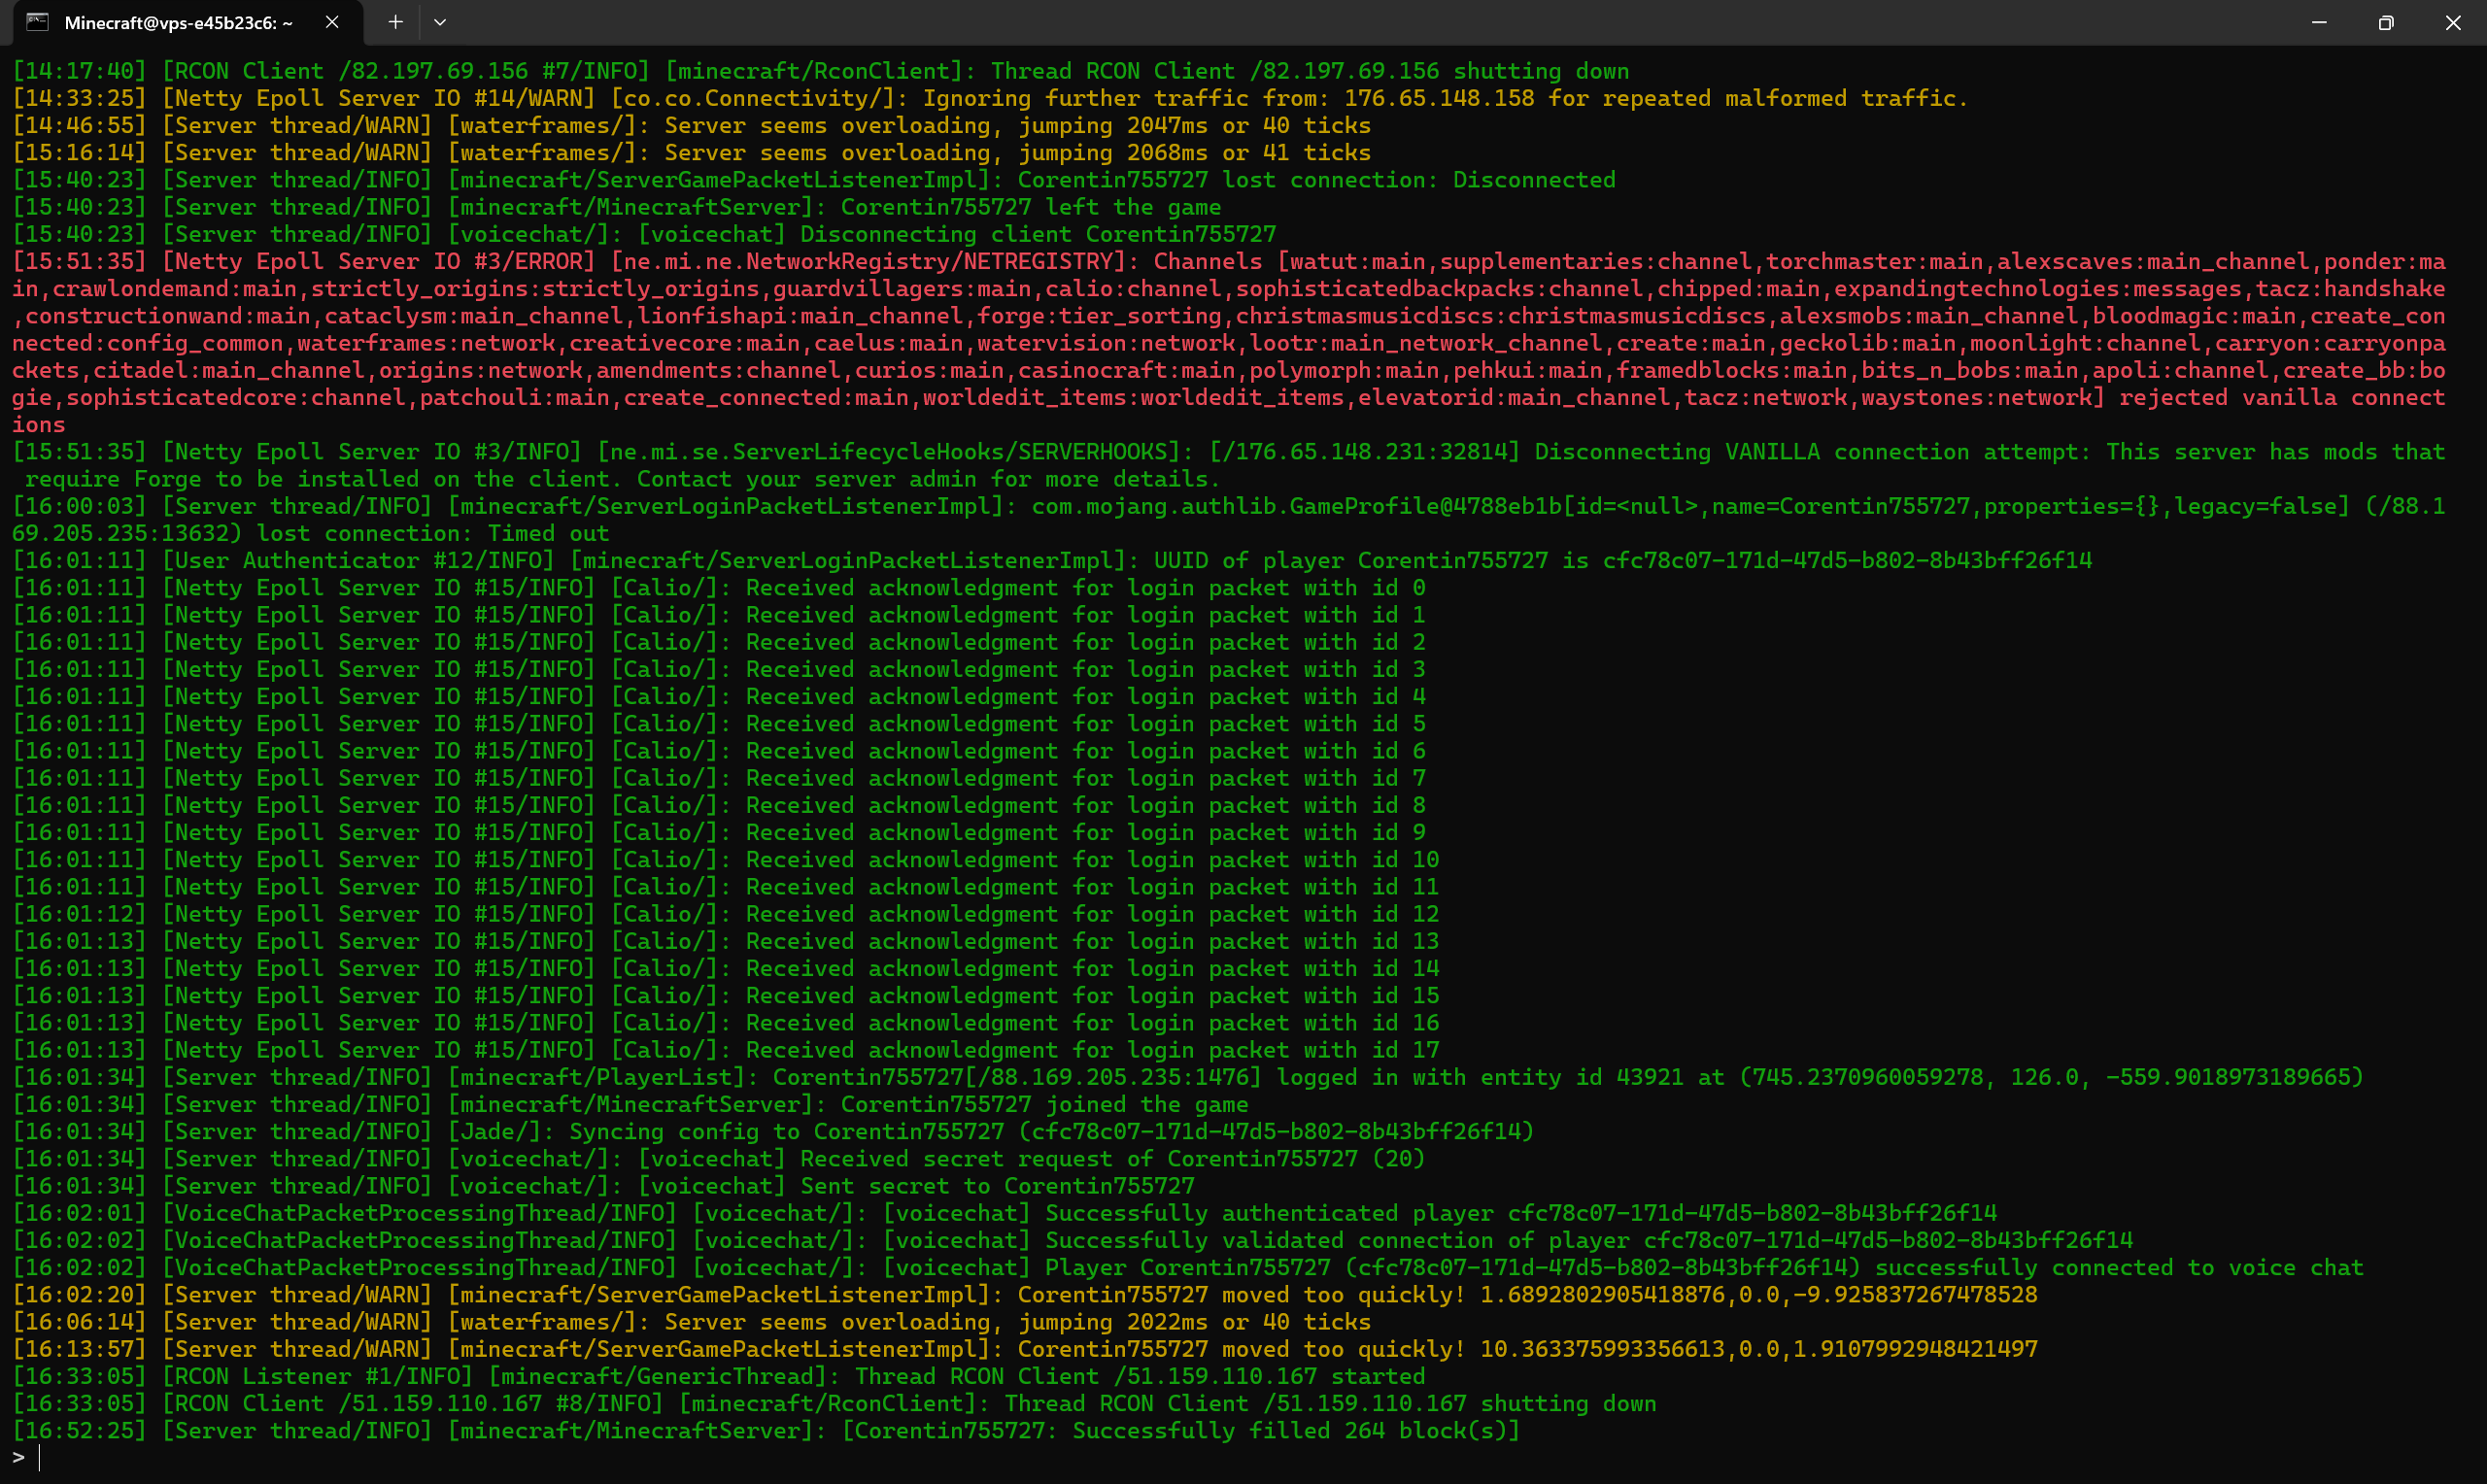The image size is (2487, 1484).
Task: Click log line 'Corentin755727 joined the game'
Action: pos(630,1105)
